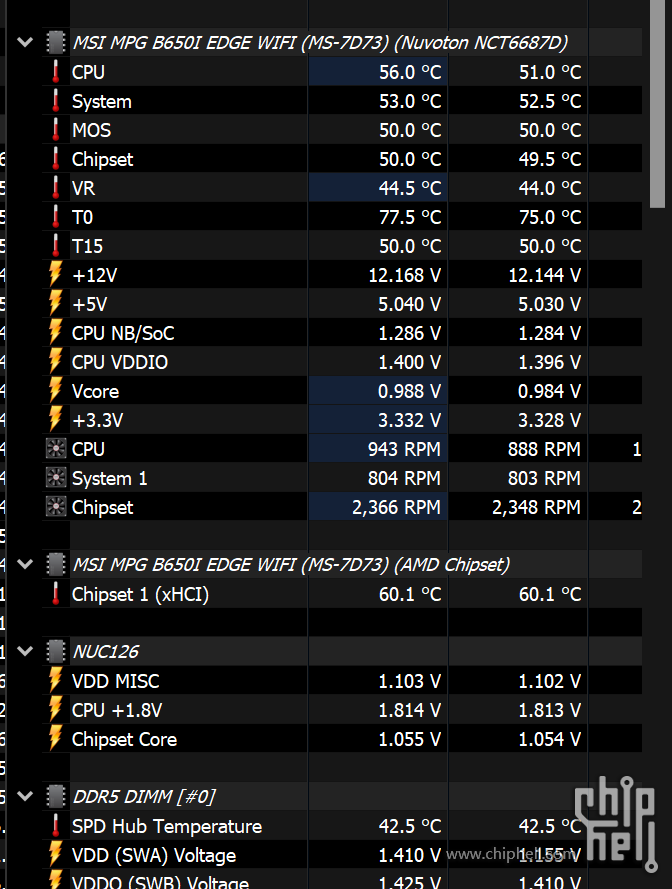This screenshot has height=889, width=672.
Task: Select the DDR5 DIMM [#0] header
Action: tap(144, 797)
